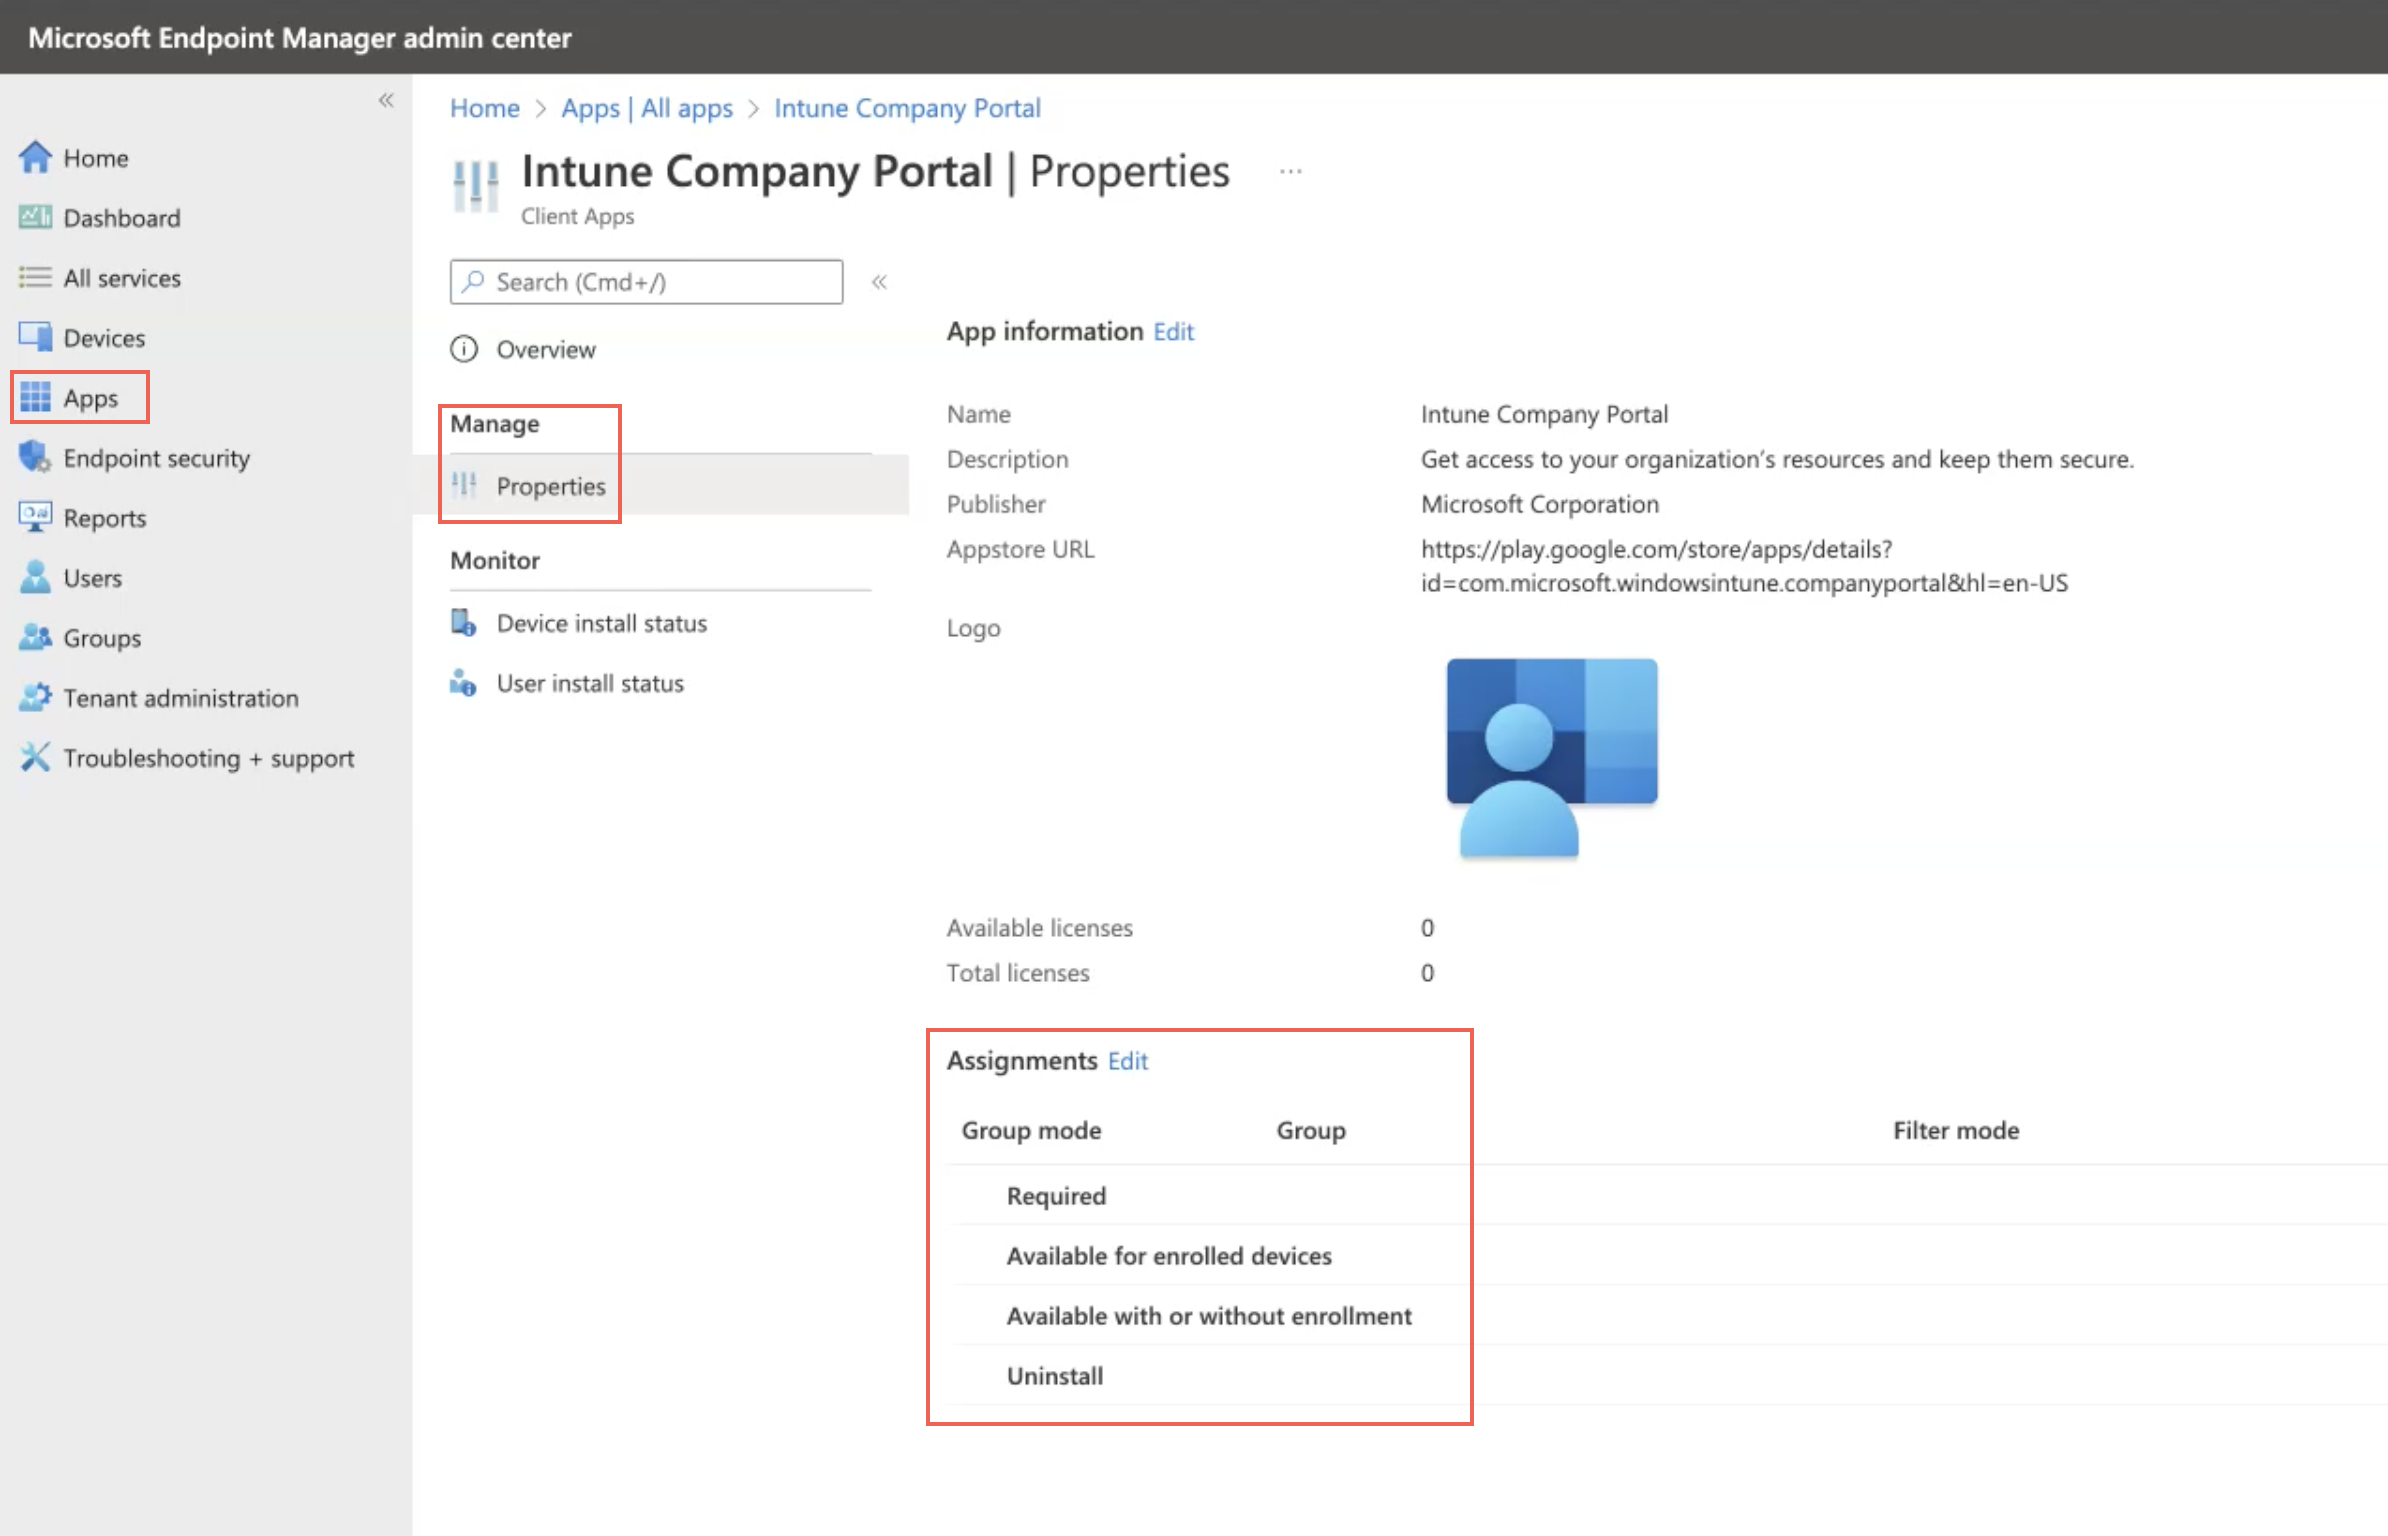Image resolution: width=2388 pixels, height=1536 pixels.
Task: Click the Appstore URL value text
Action: [x=1744, y=566]
